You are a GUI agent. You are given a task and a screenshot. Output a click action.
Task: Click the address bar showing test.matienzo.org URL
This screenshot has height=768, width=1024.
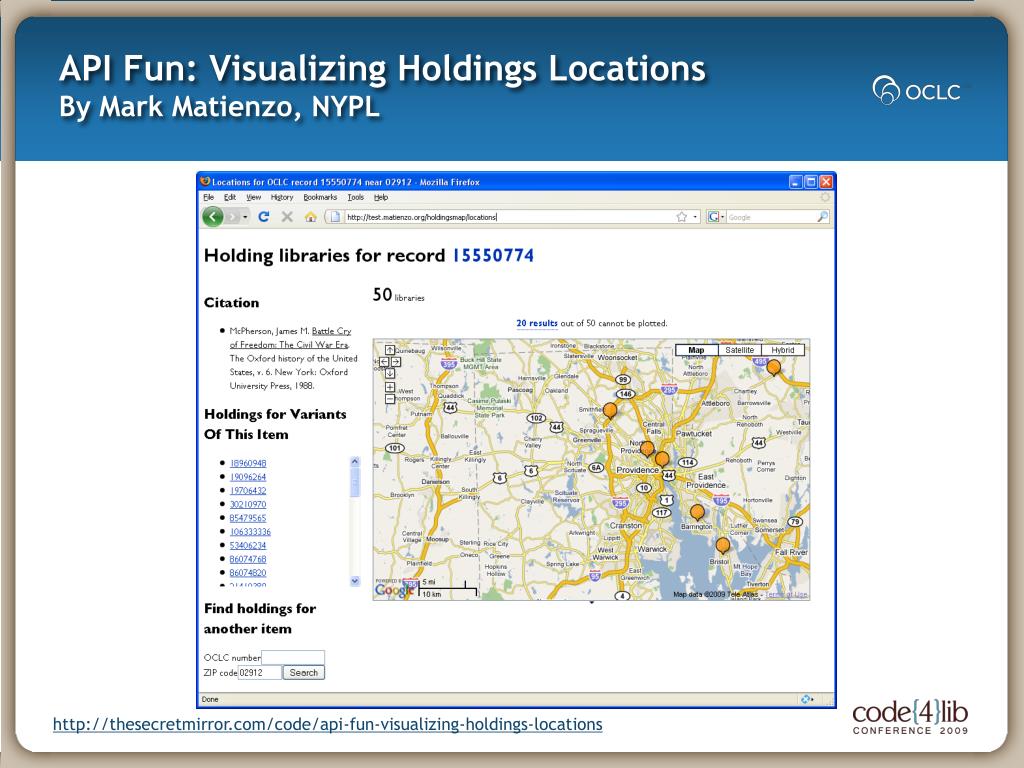pos(509,217)
